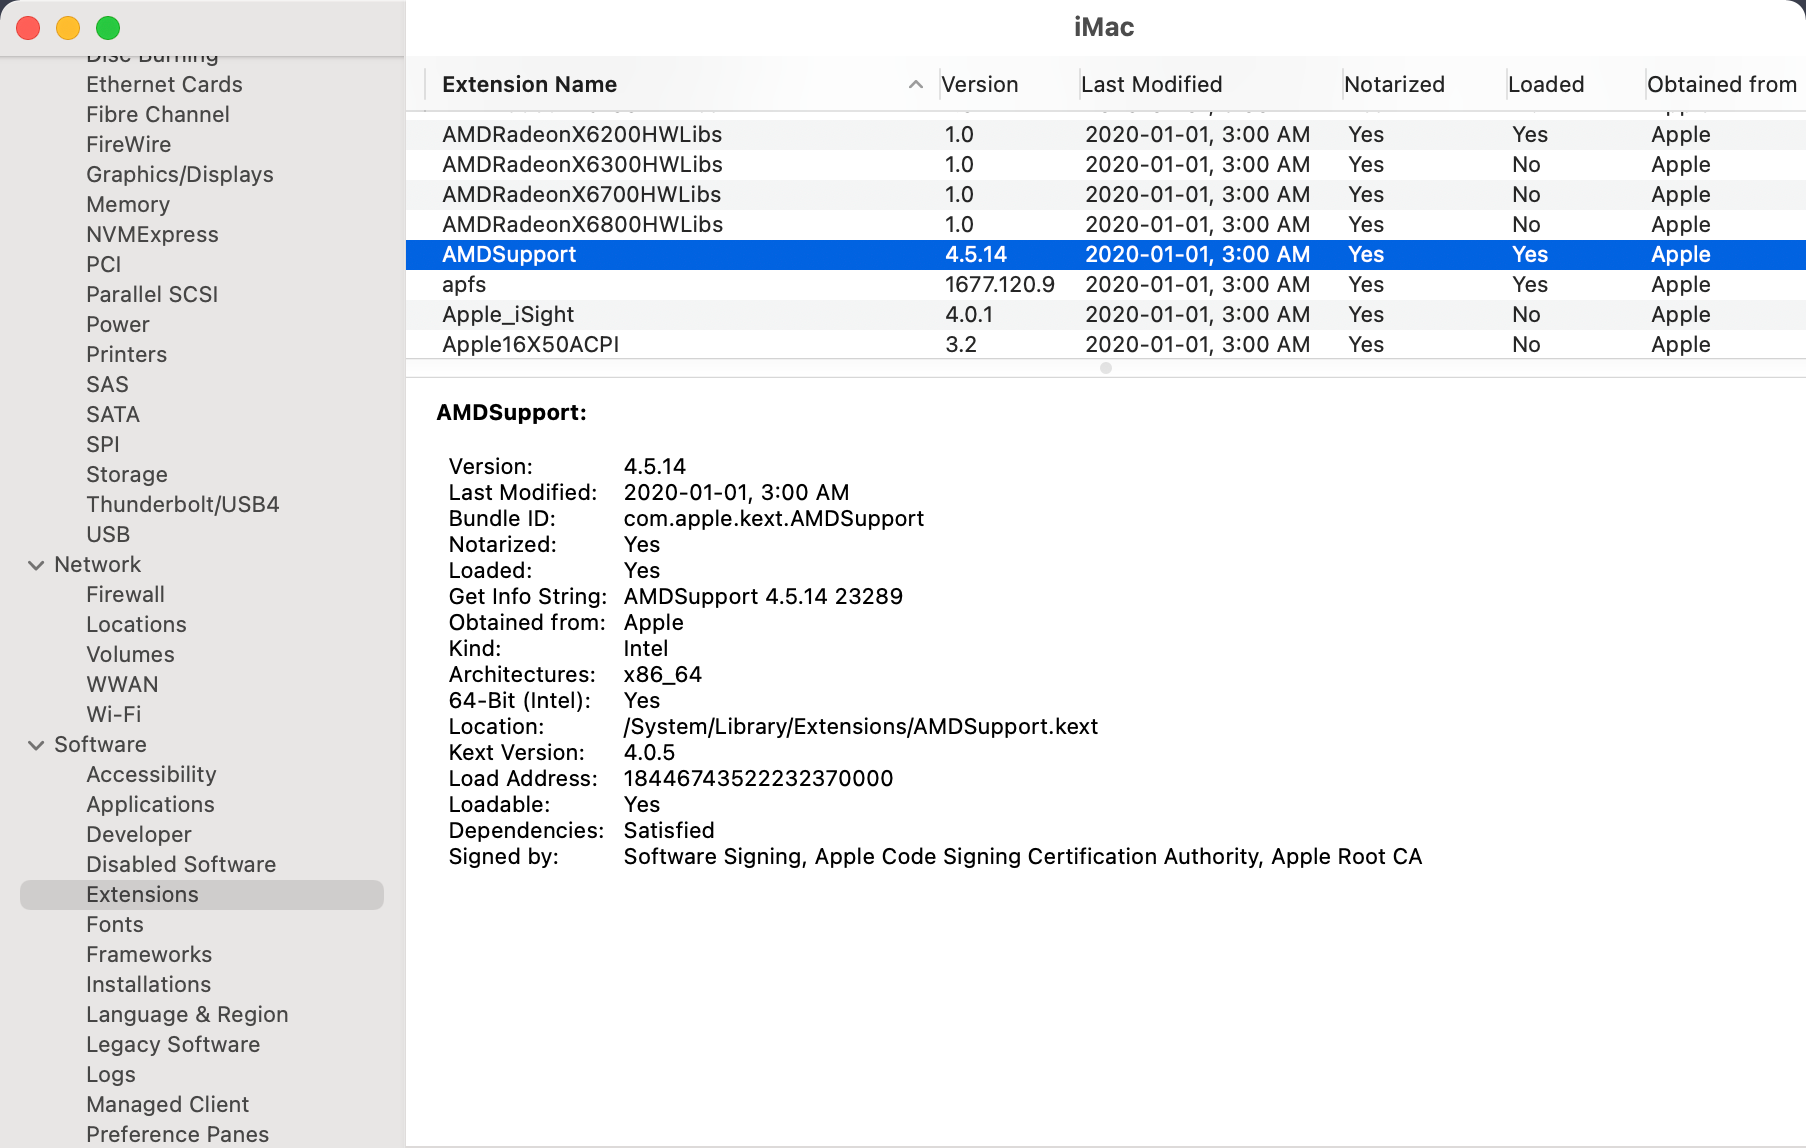The width and height of the screenshot is (1806, 1148).
Task: Select the apfs extension row
Action: click(1106, 285)
